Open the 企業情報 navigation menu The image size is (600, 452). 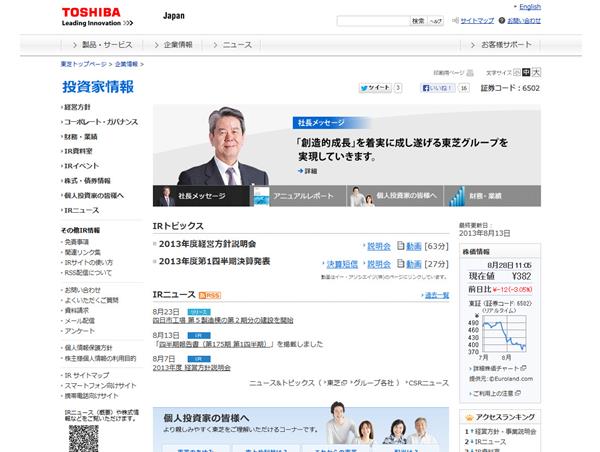[173, 45]
